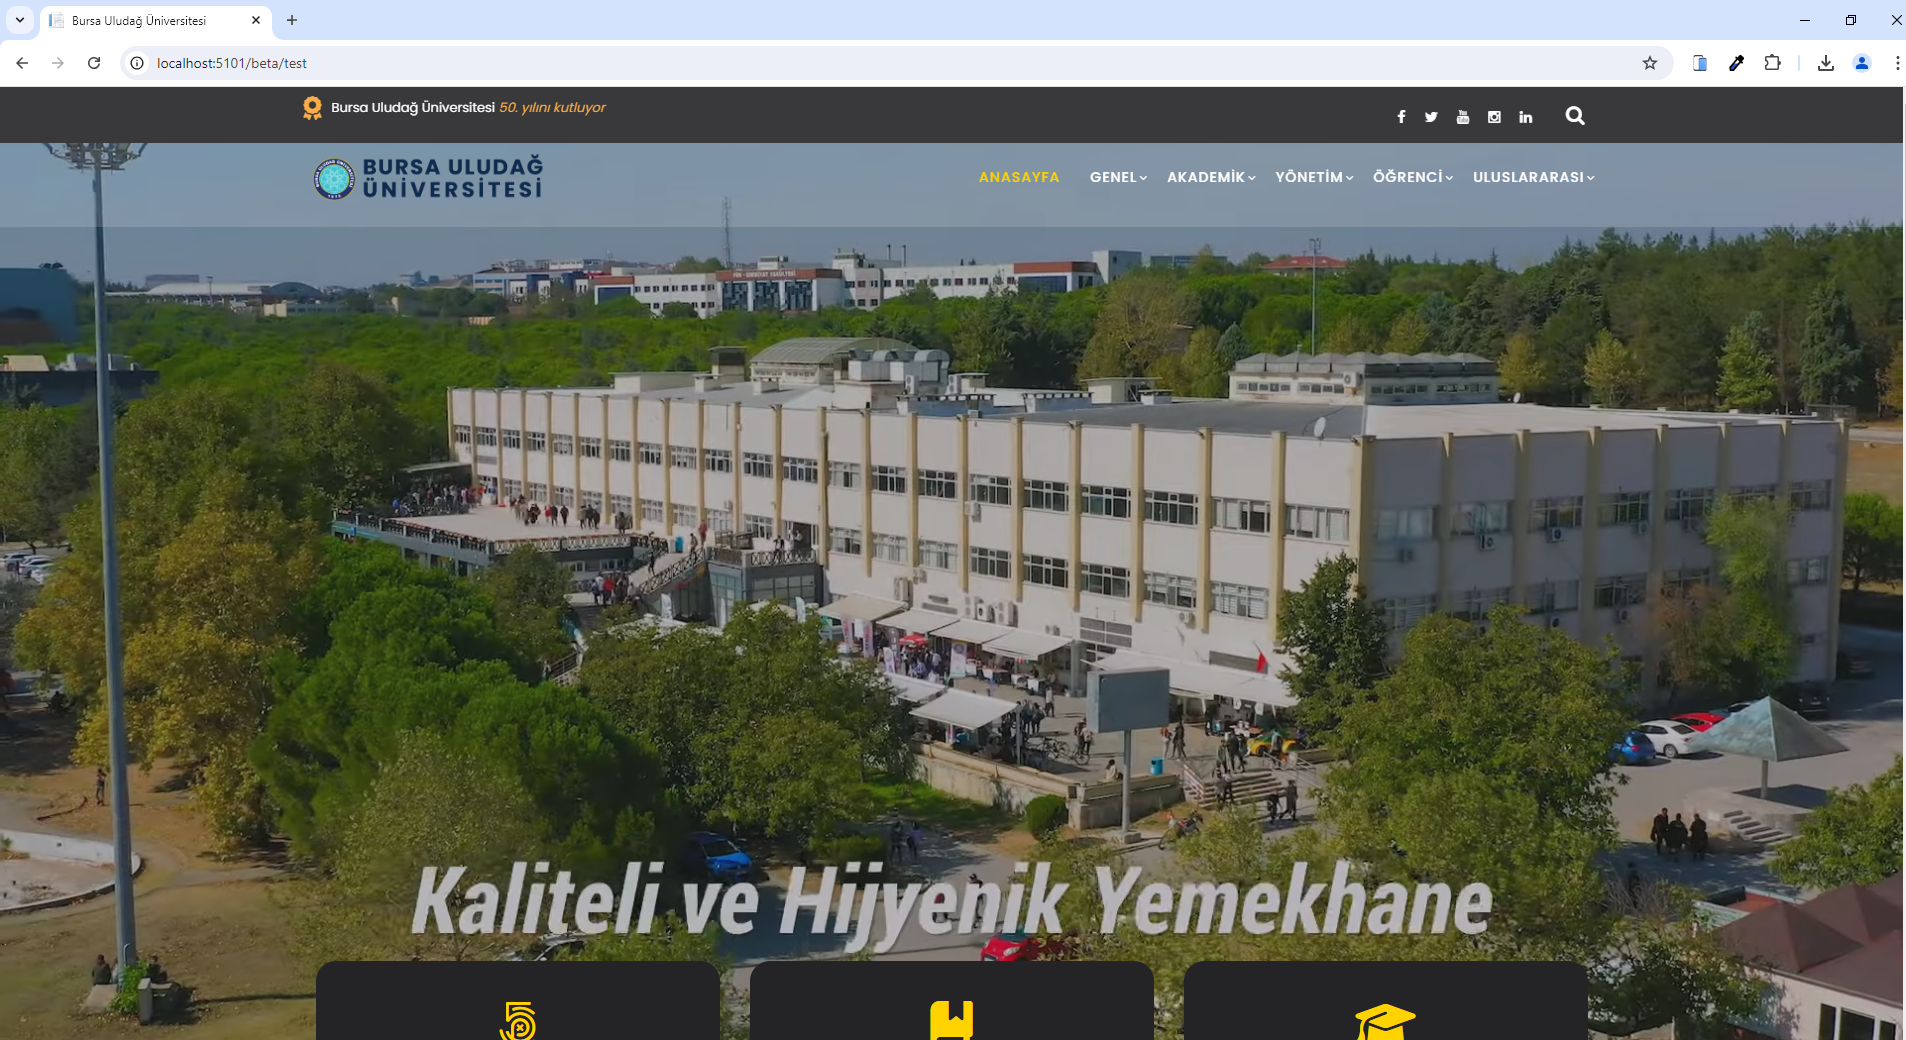Expand the GENEL dropdown menu
The height and width of the screenshot is (1040, 1906).
1118,177
